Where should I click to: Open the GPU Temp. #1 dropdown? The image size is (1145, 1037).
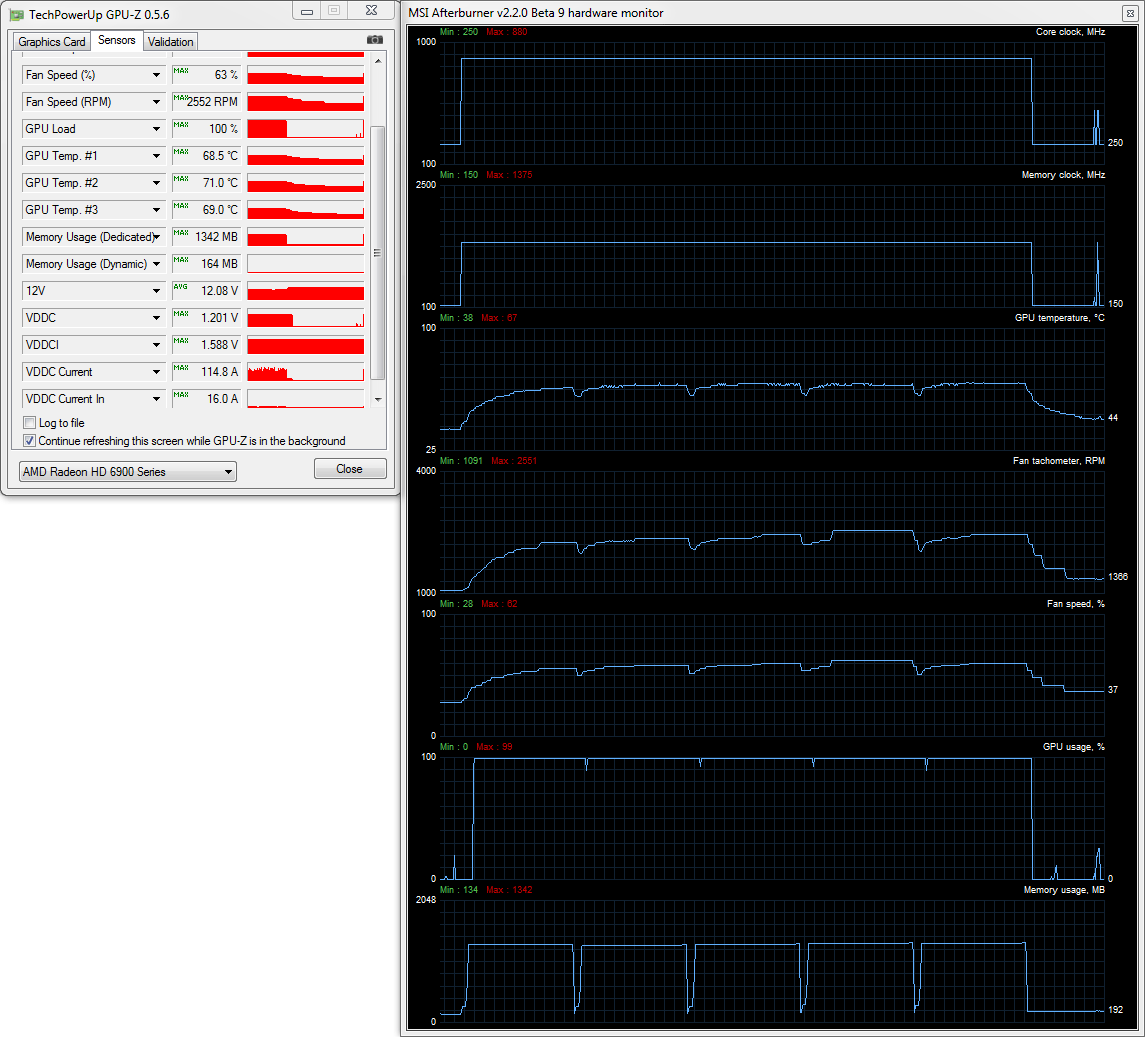click(x=156, y=156)
